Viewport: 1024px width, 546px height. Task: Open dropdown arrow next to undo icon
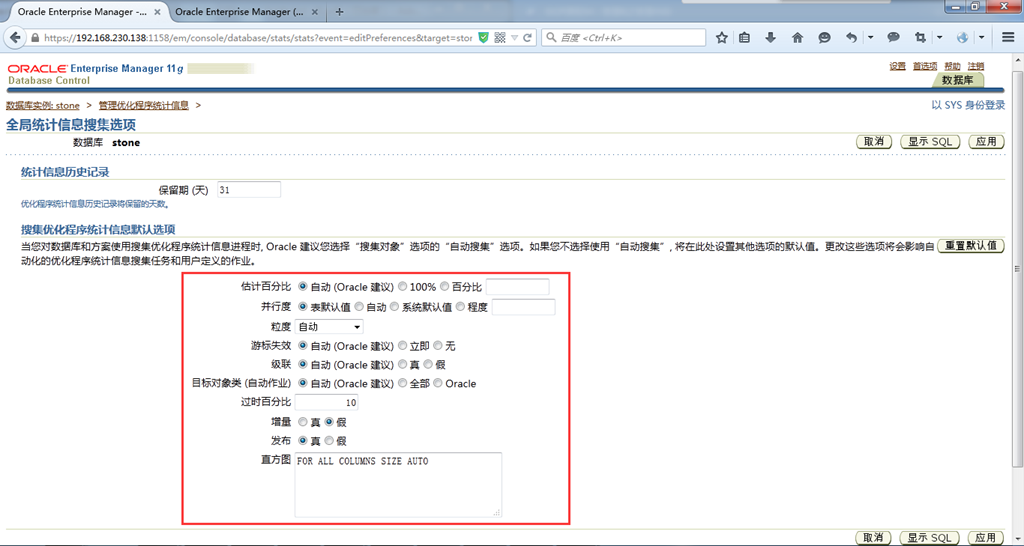tap(871, 38)
